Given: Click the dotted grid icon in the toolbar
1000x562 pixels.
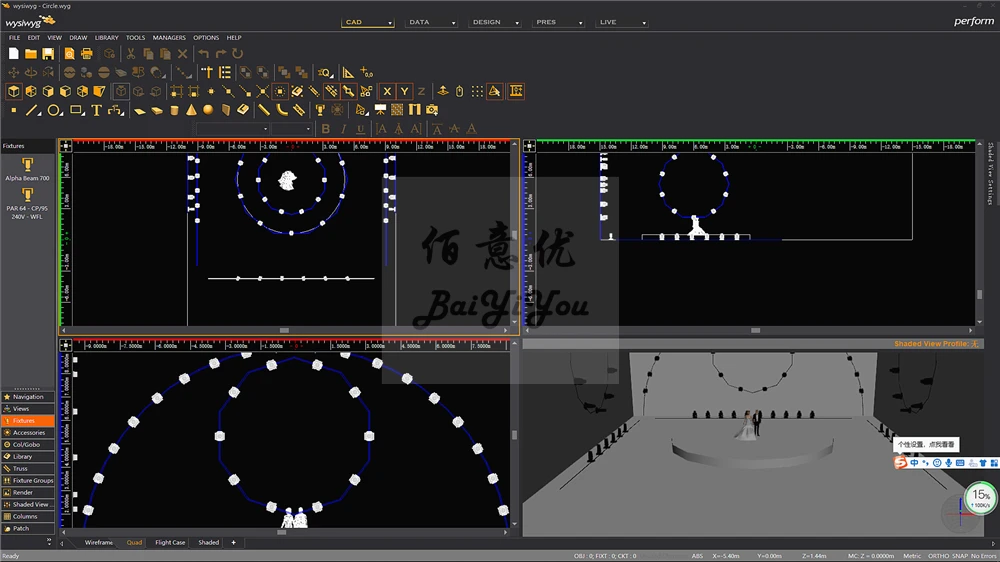Looking at the screenshot, I should (477, 91).
